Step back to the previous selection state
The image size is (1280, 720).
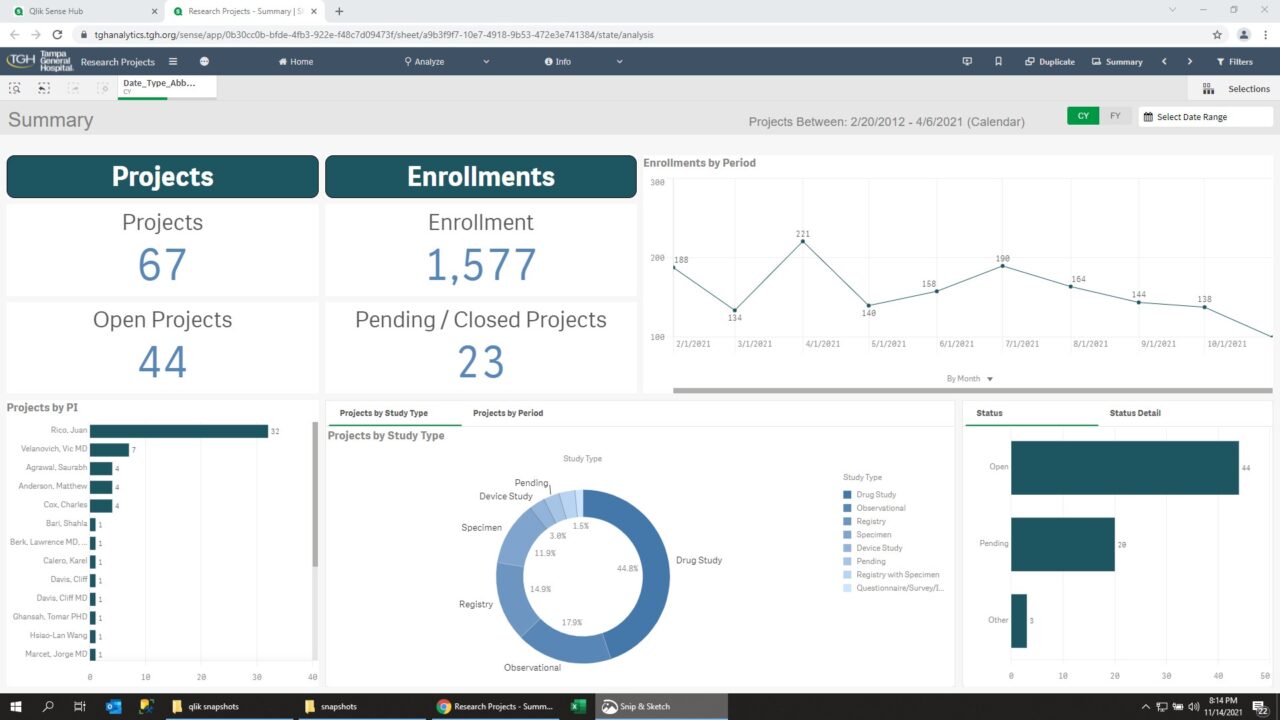(43, 88)
